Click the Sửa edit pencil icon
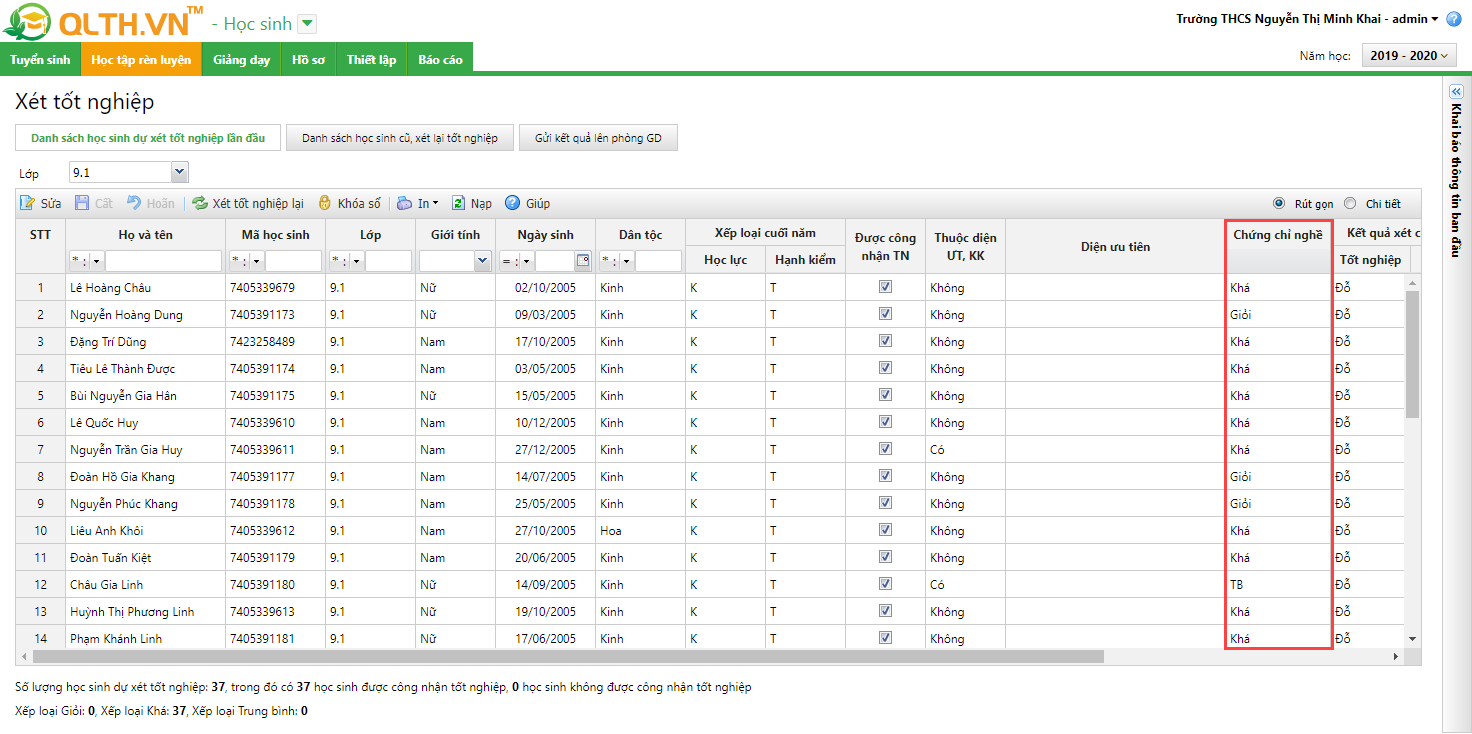This screenshot has height=734, width=1472. [x=28, y=203]
